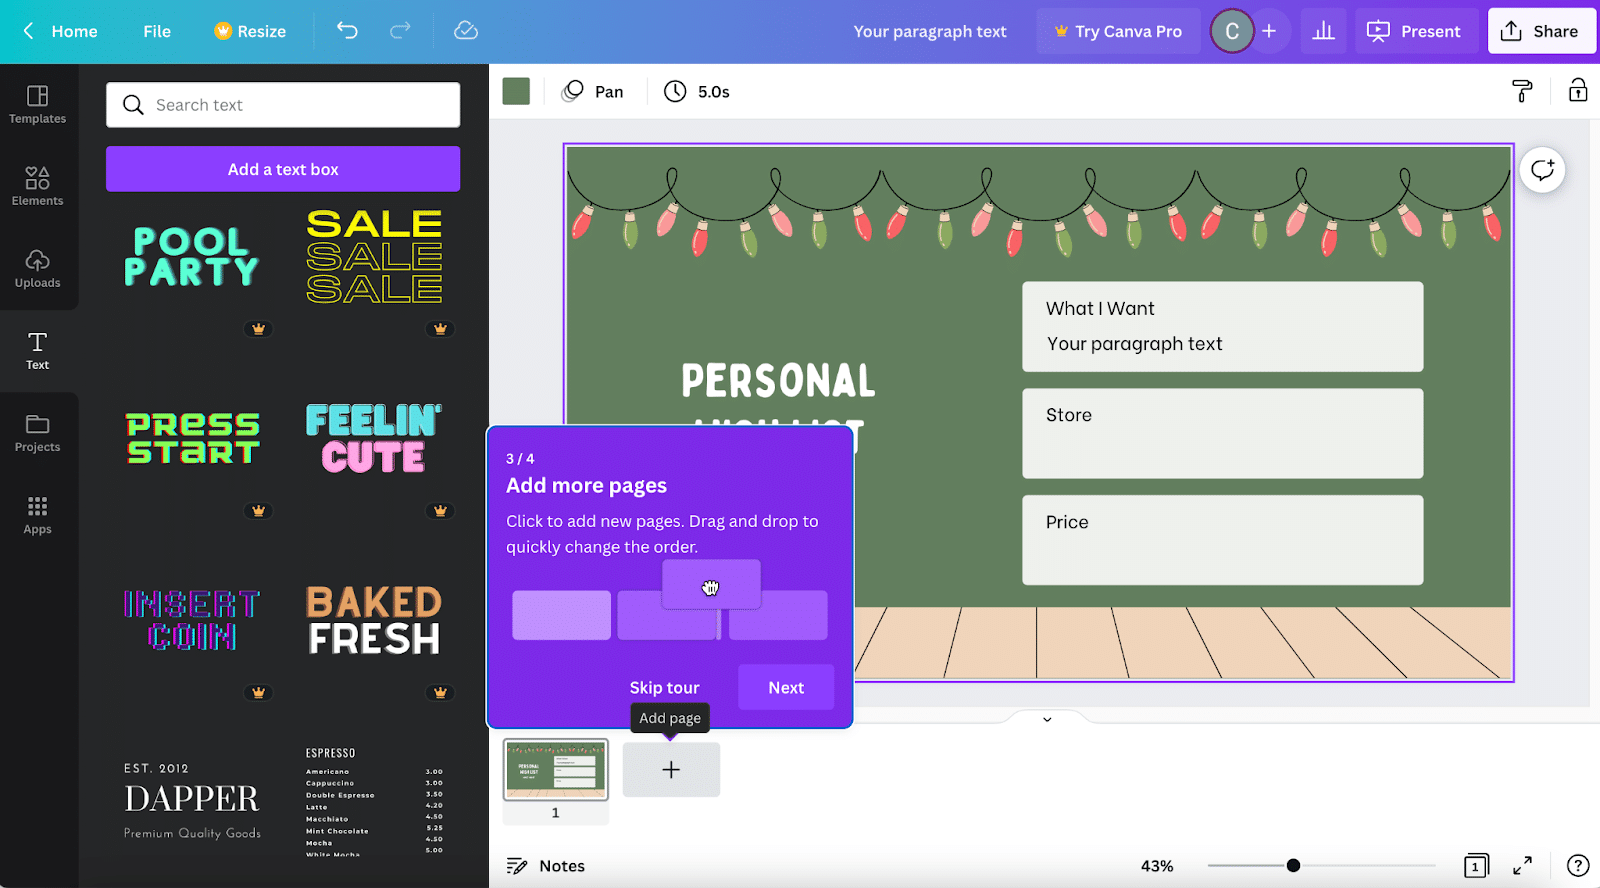Add a comment with the comment bubble icon
Viewport: 1600px width, 888px height.
[1543, 170]
